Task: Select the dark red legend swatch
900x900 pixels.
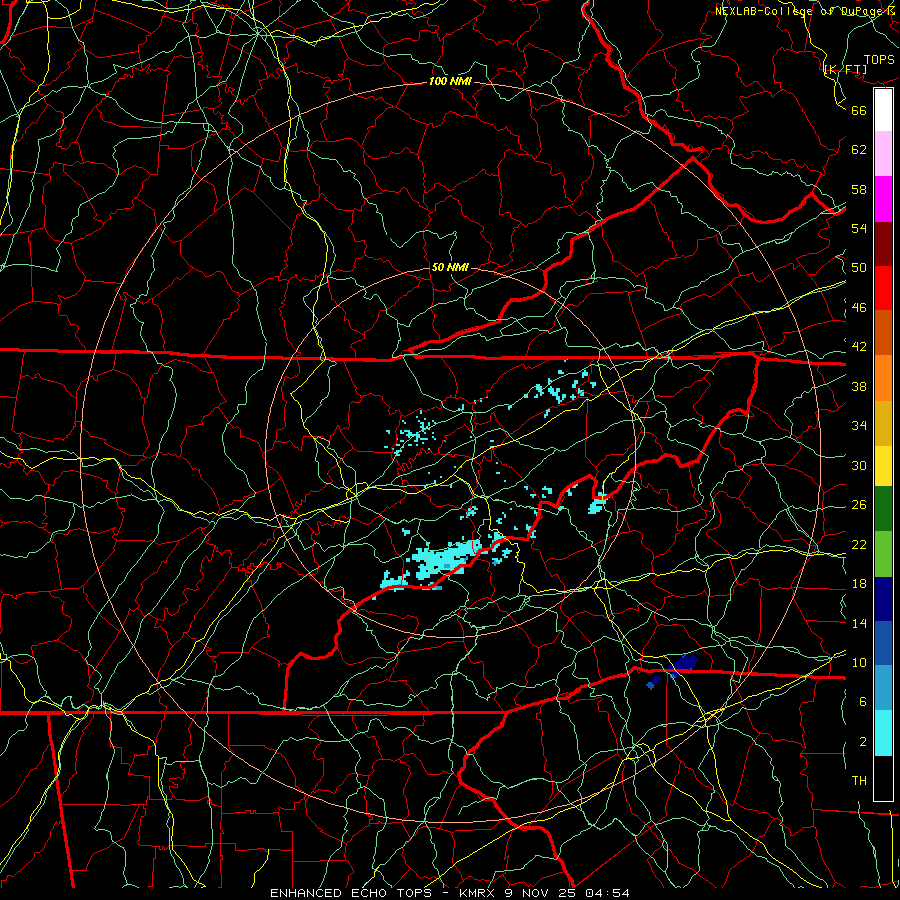Action: click(x=883, y=244)
